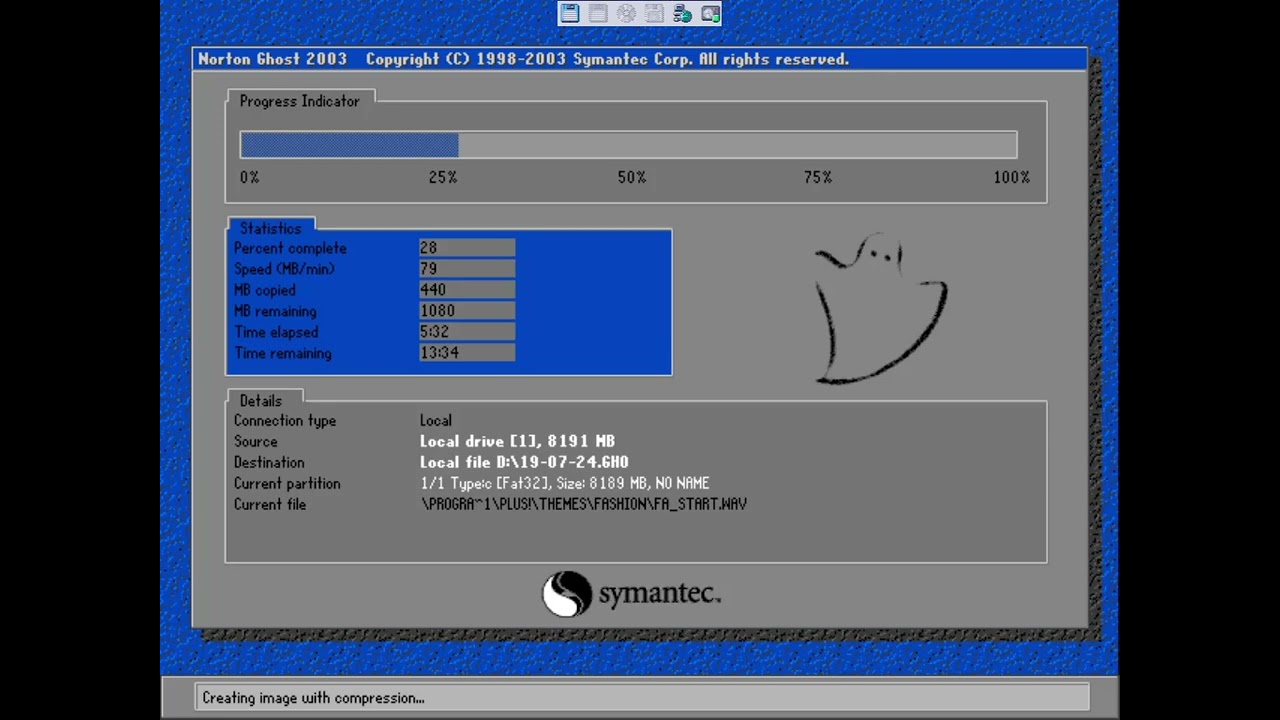
Task: Click the hard disk icon with green indicator
Action: pos(710,13)
